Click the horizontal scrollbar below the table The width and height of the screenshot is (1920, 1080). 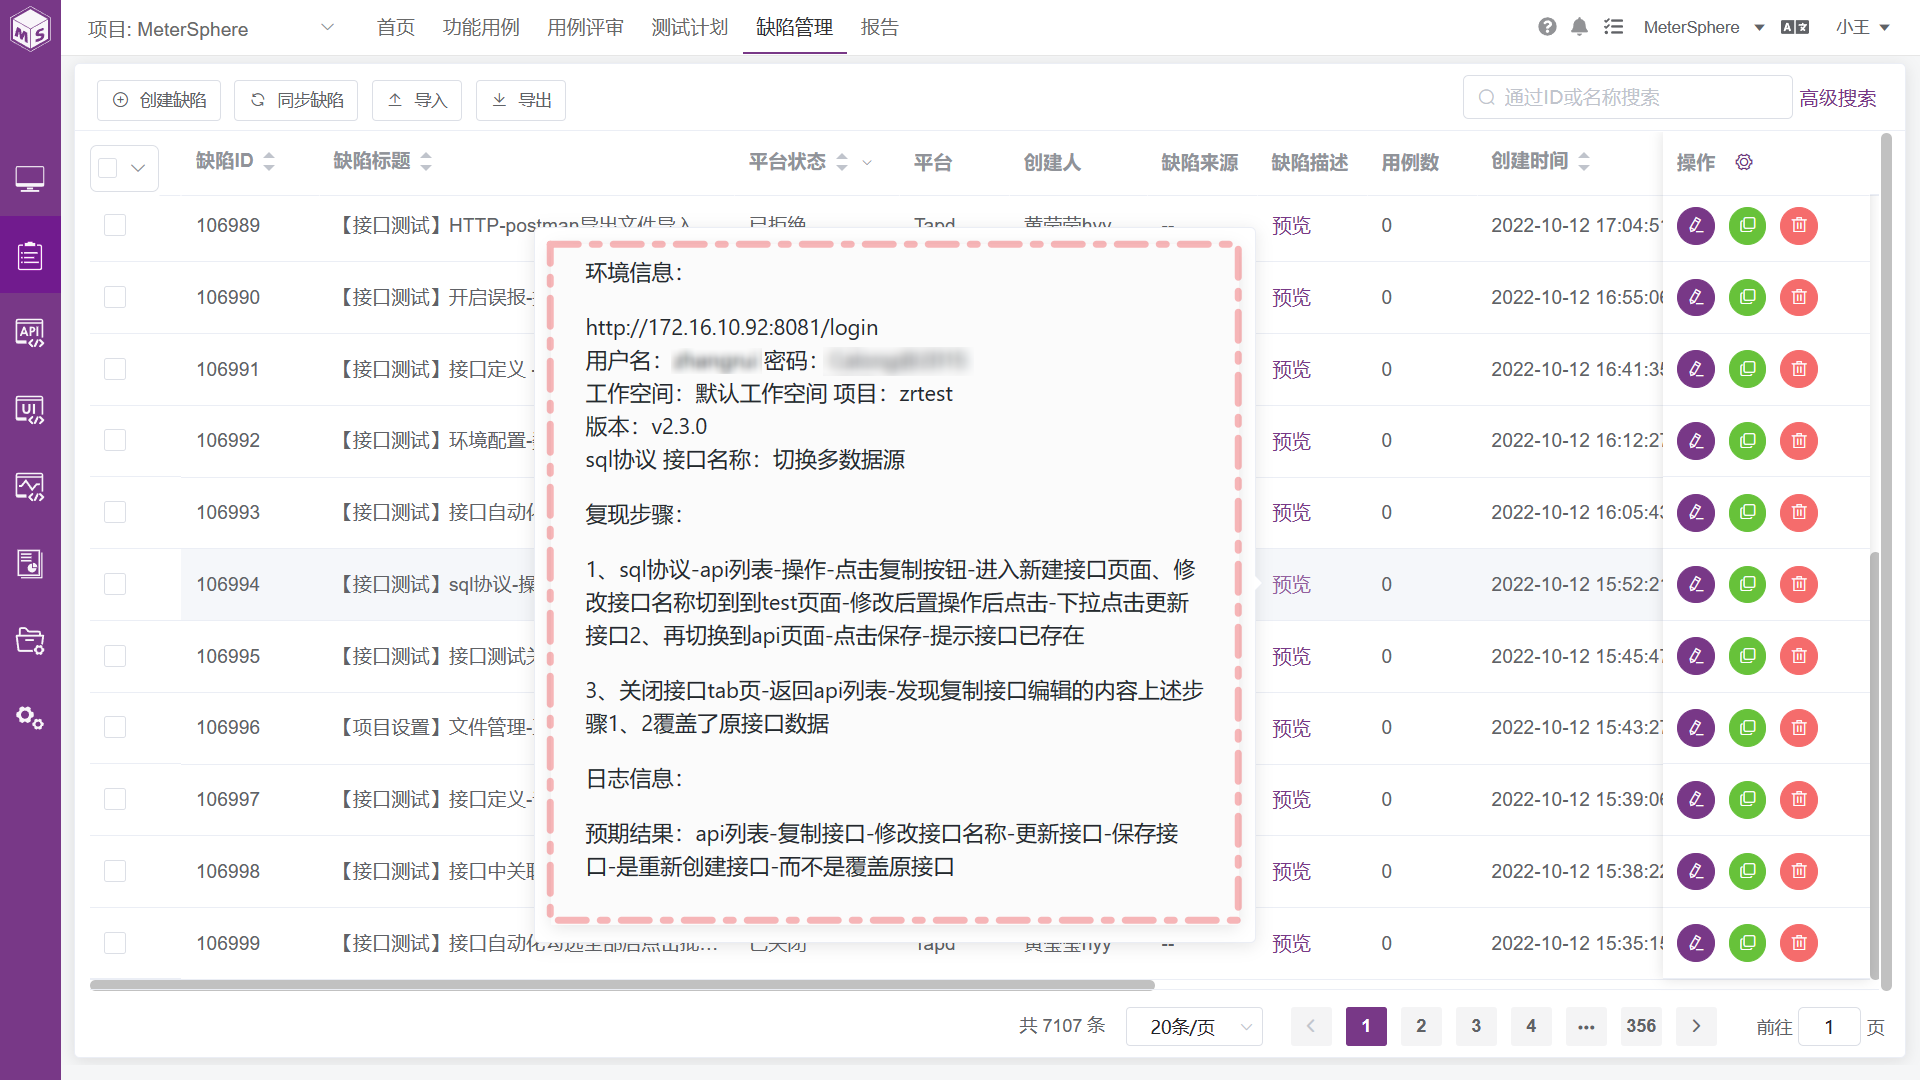[622, 985]
